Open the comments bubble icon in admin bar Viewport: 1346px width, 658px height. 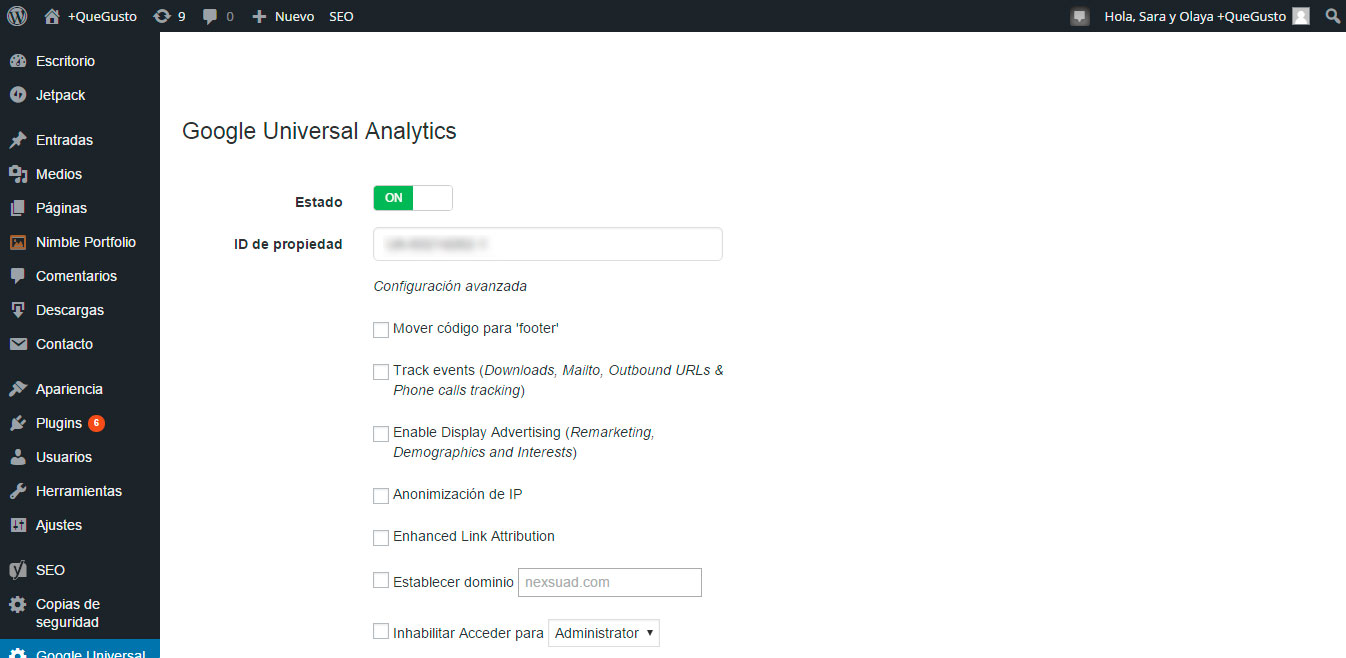click(210, 16)
